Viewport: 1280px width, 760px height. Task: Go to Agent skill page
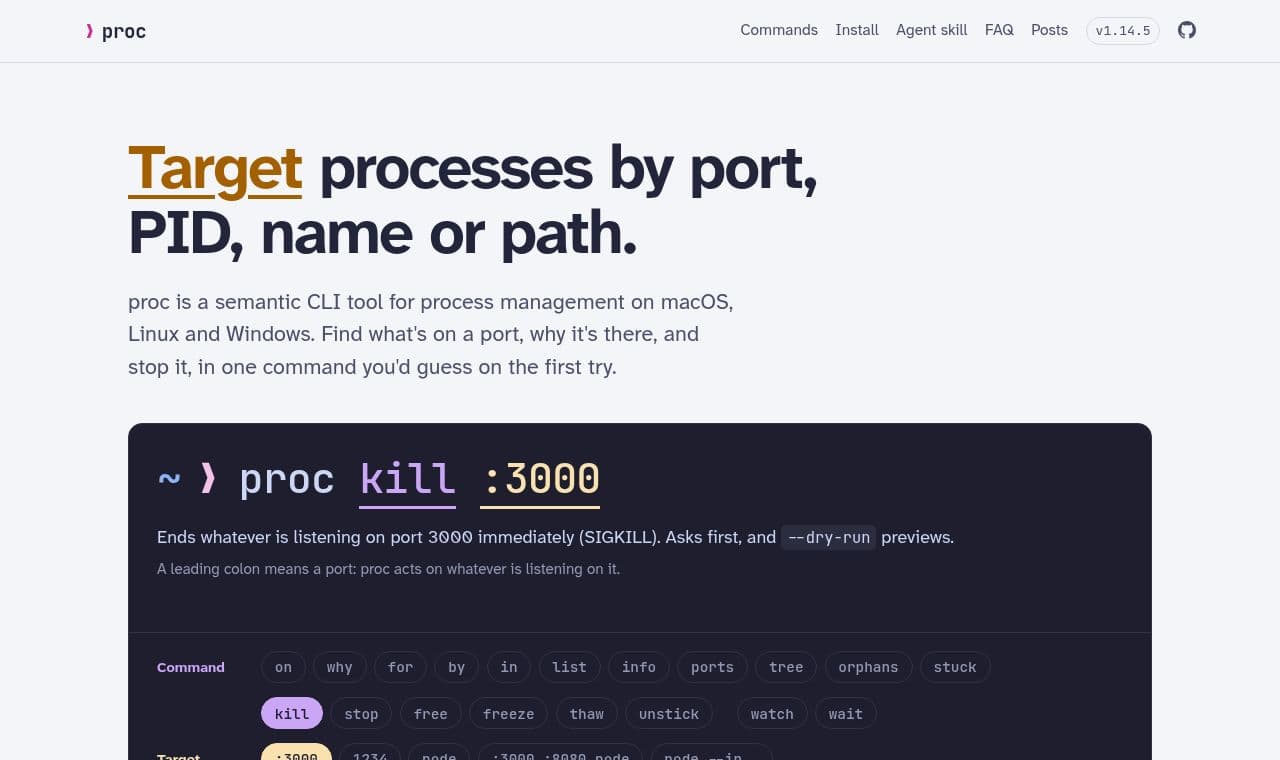tap(932, 30)
